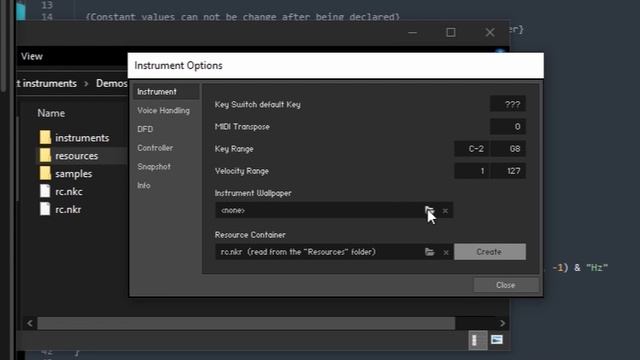
Task: Select the rc.nkr file icon
Action: click(45, 209)
